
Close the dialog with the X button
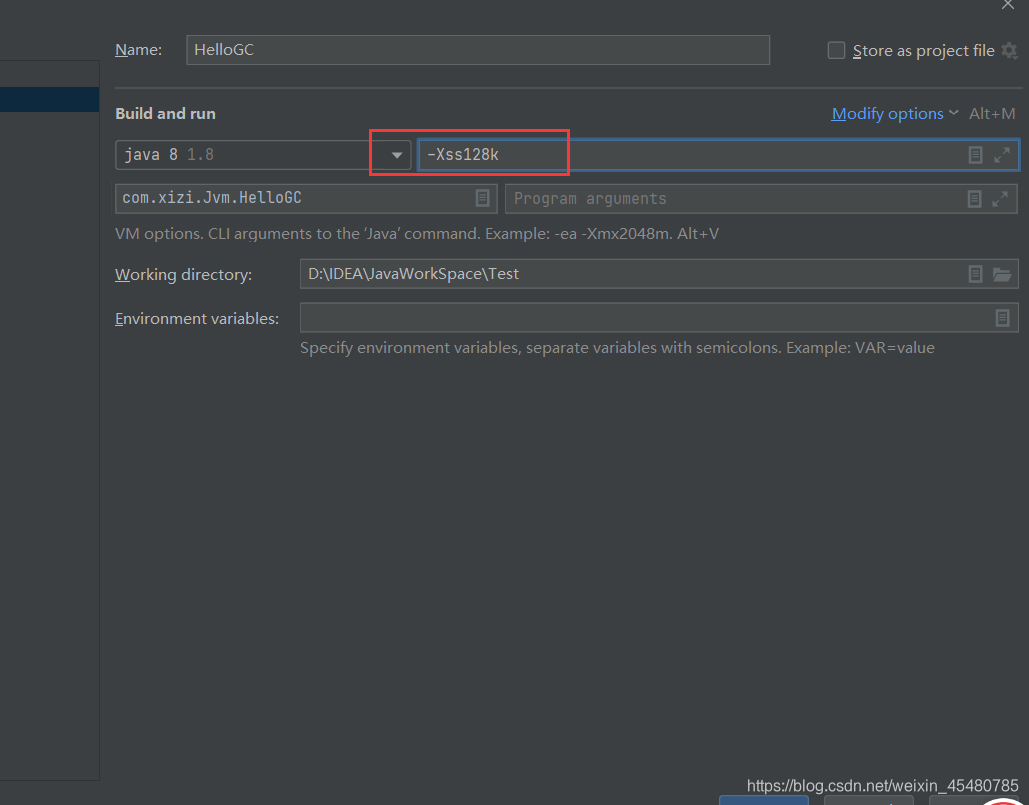[1008, 5]
